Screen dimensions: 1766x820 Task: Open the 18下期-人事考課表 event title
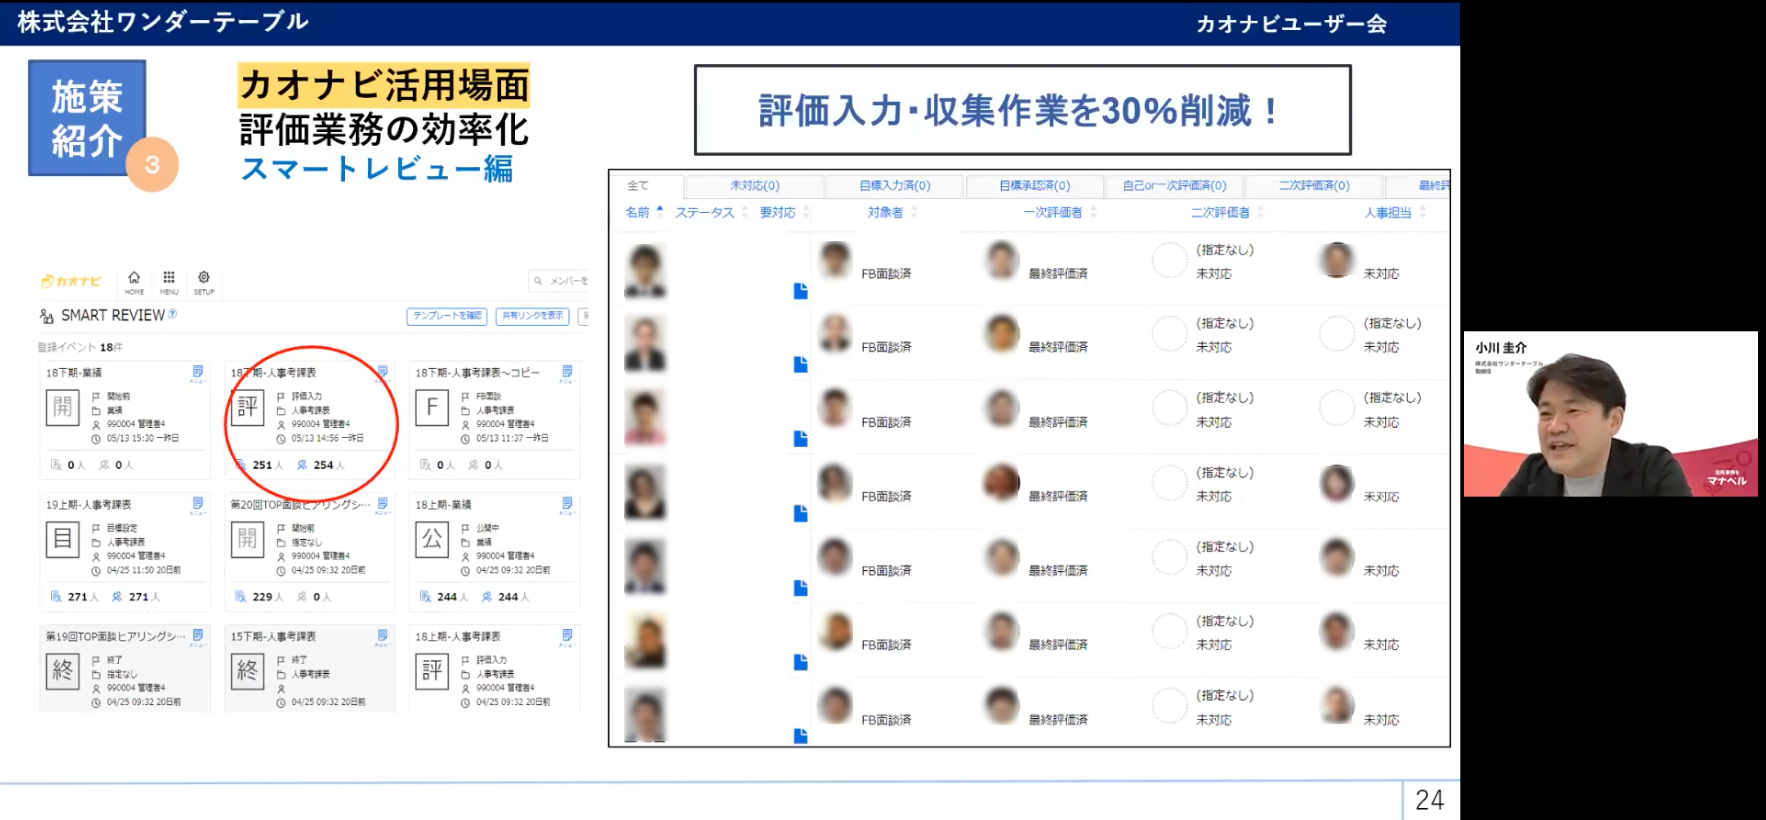(273, 373)
